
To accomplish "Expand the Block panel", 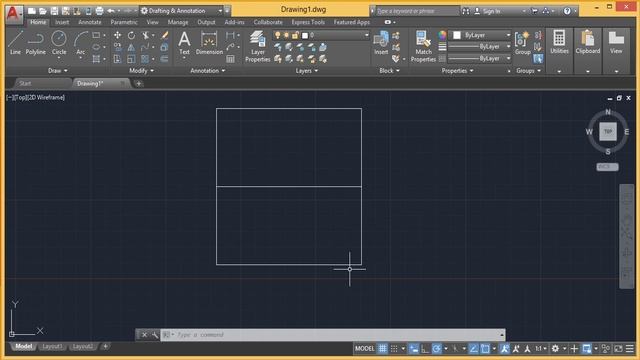I will point(389,71).
